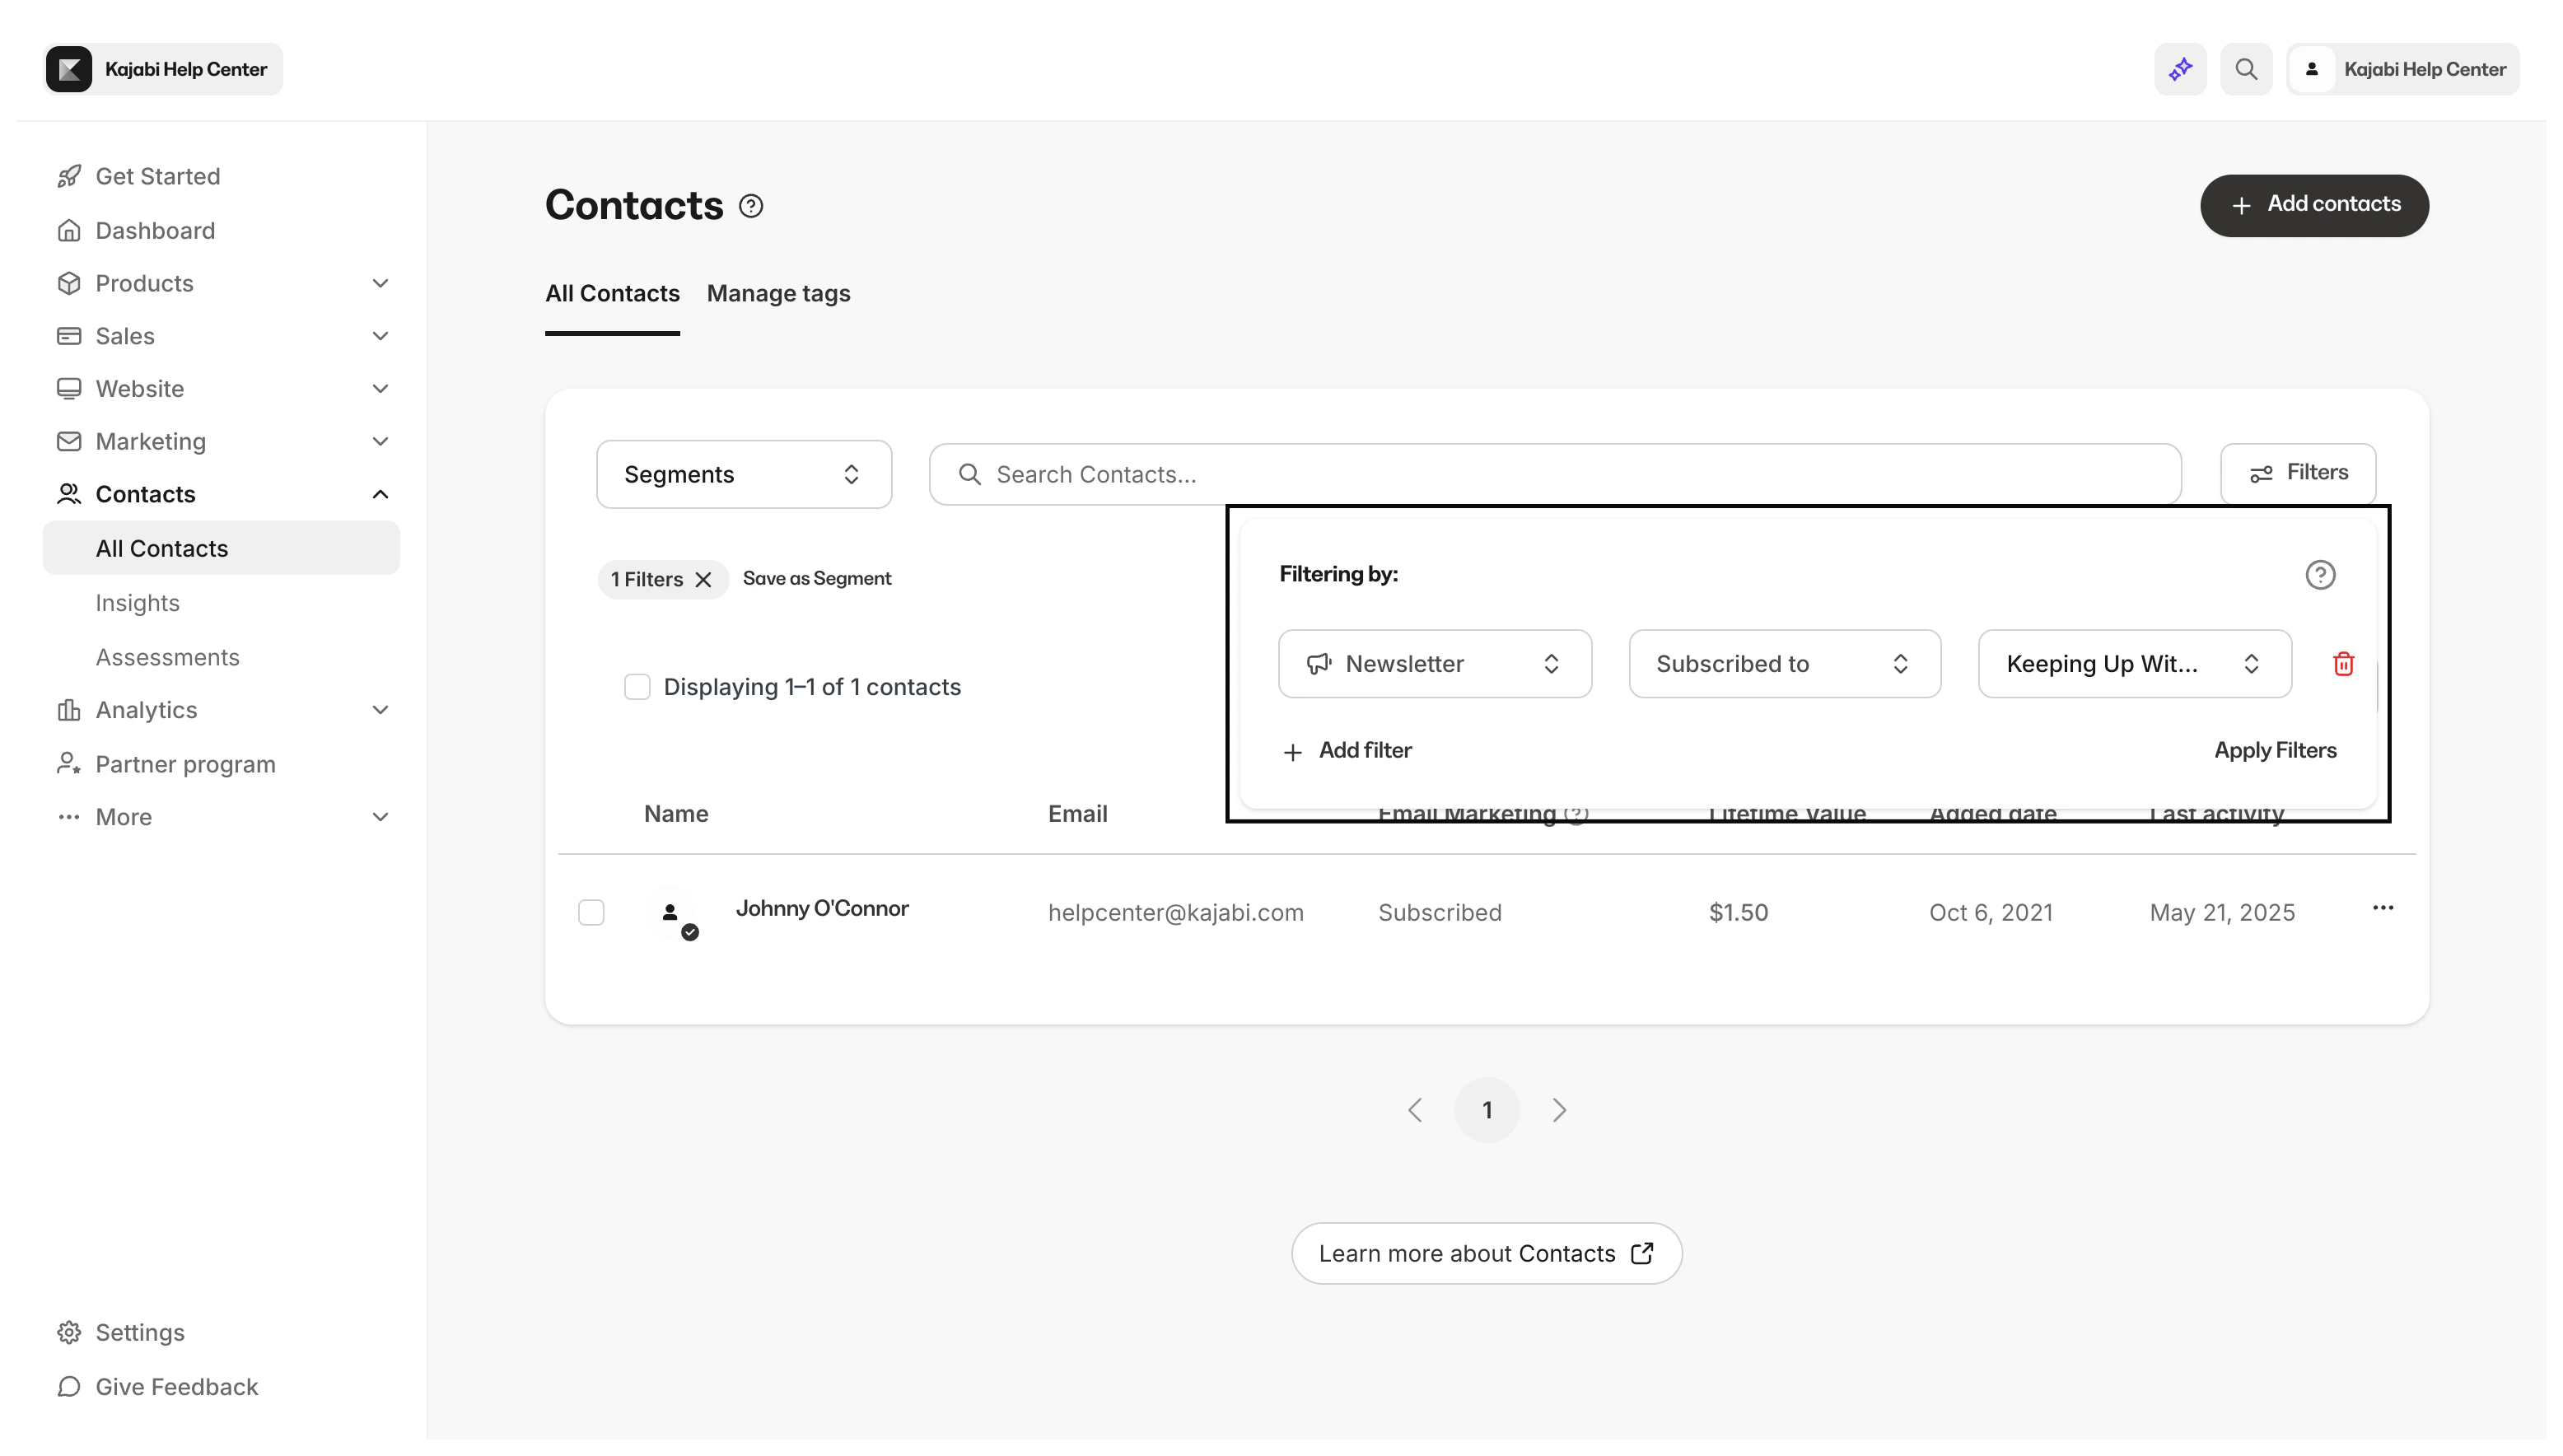Select the All Contacts tab

(611, 293)
